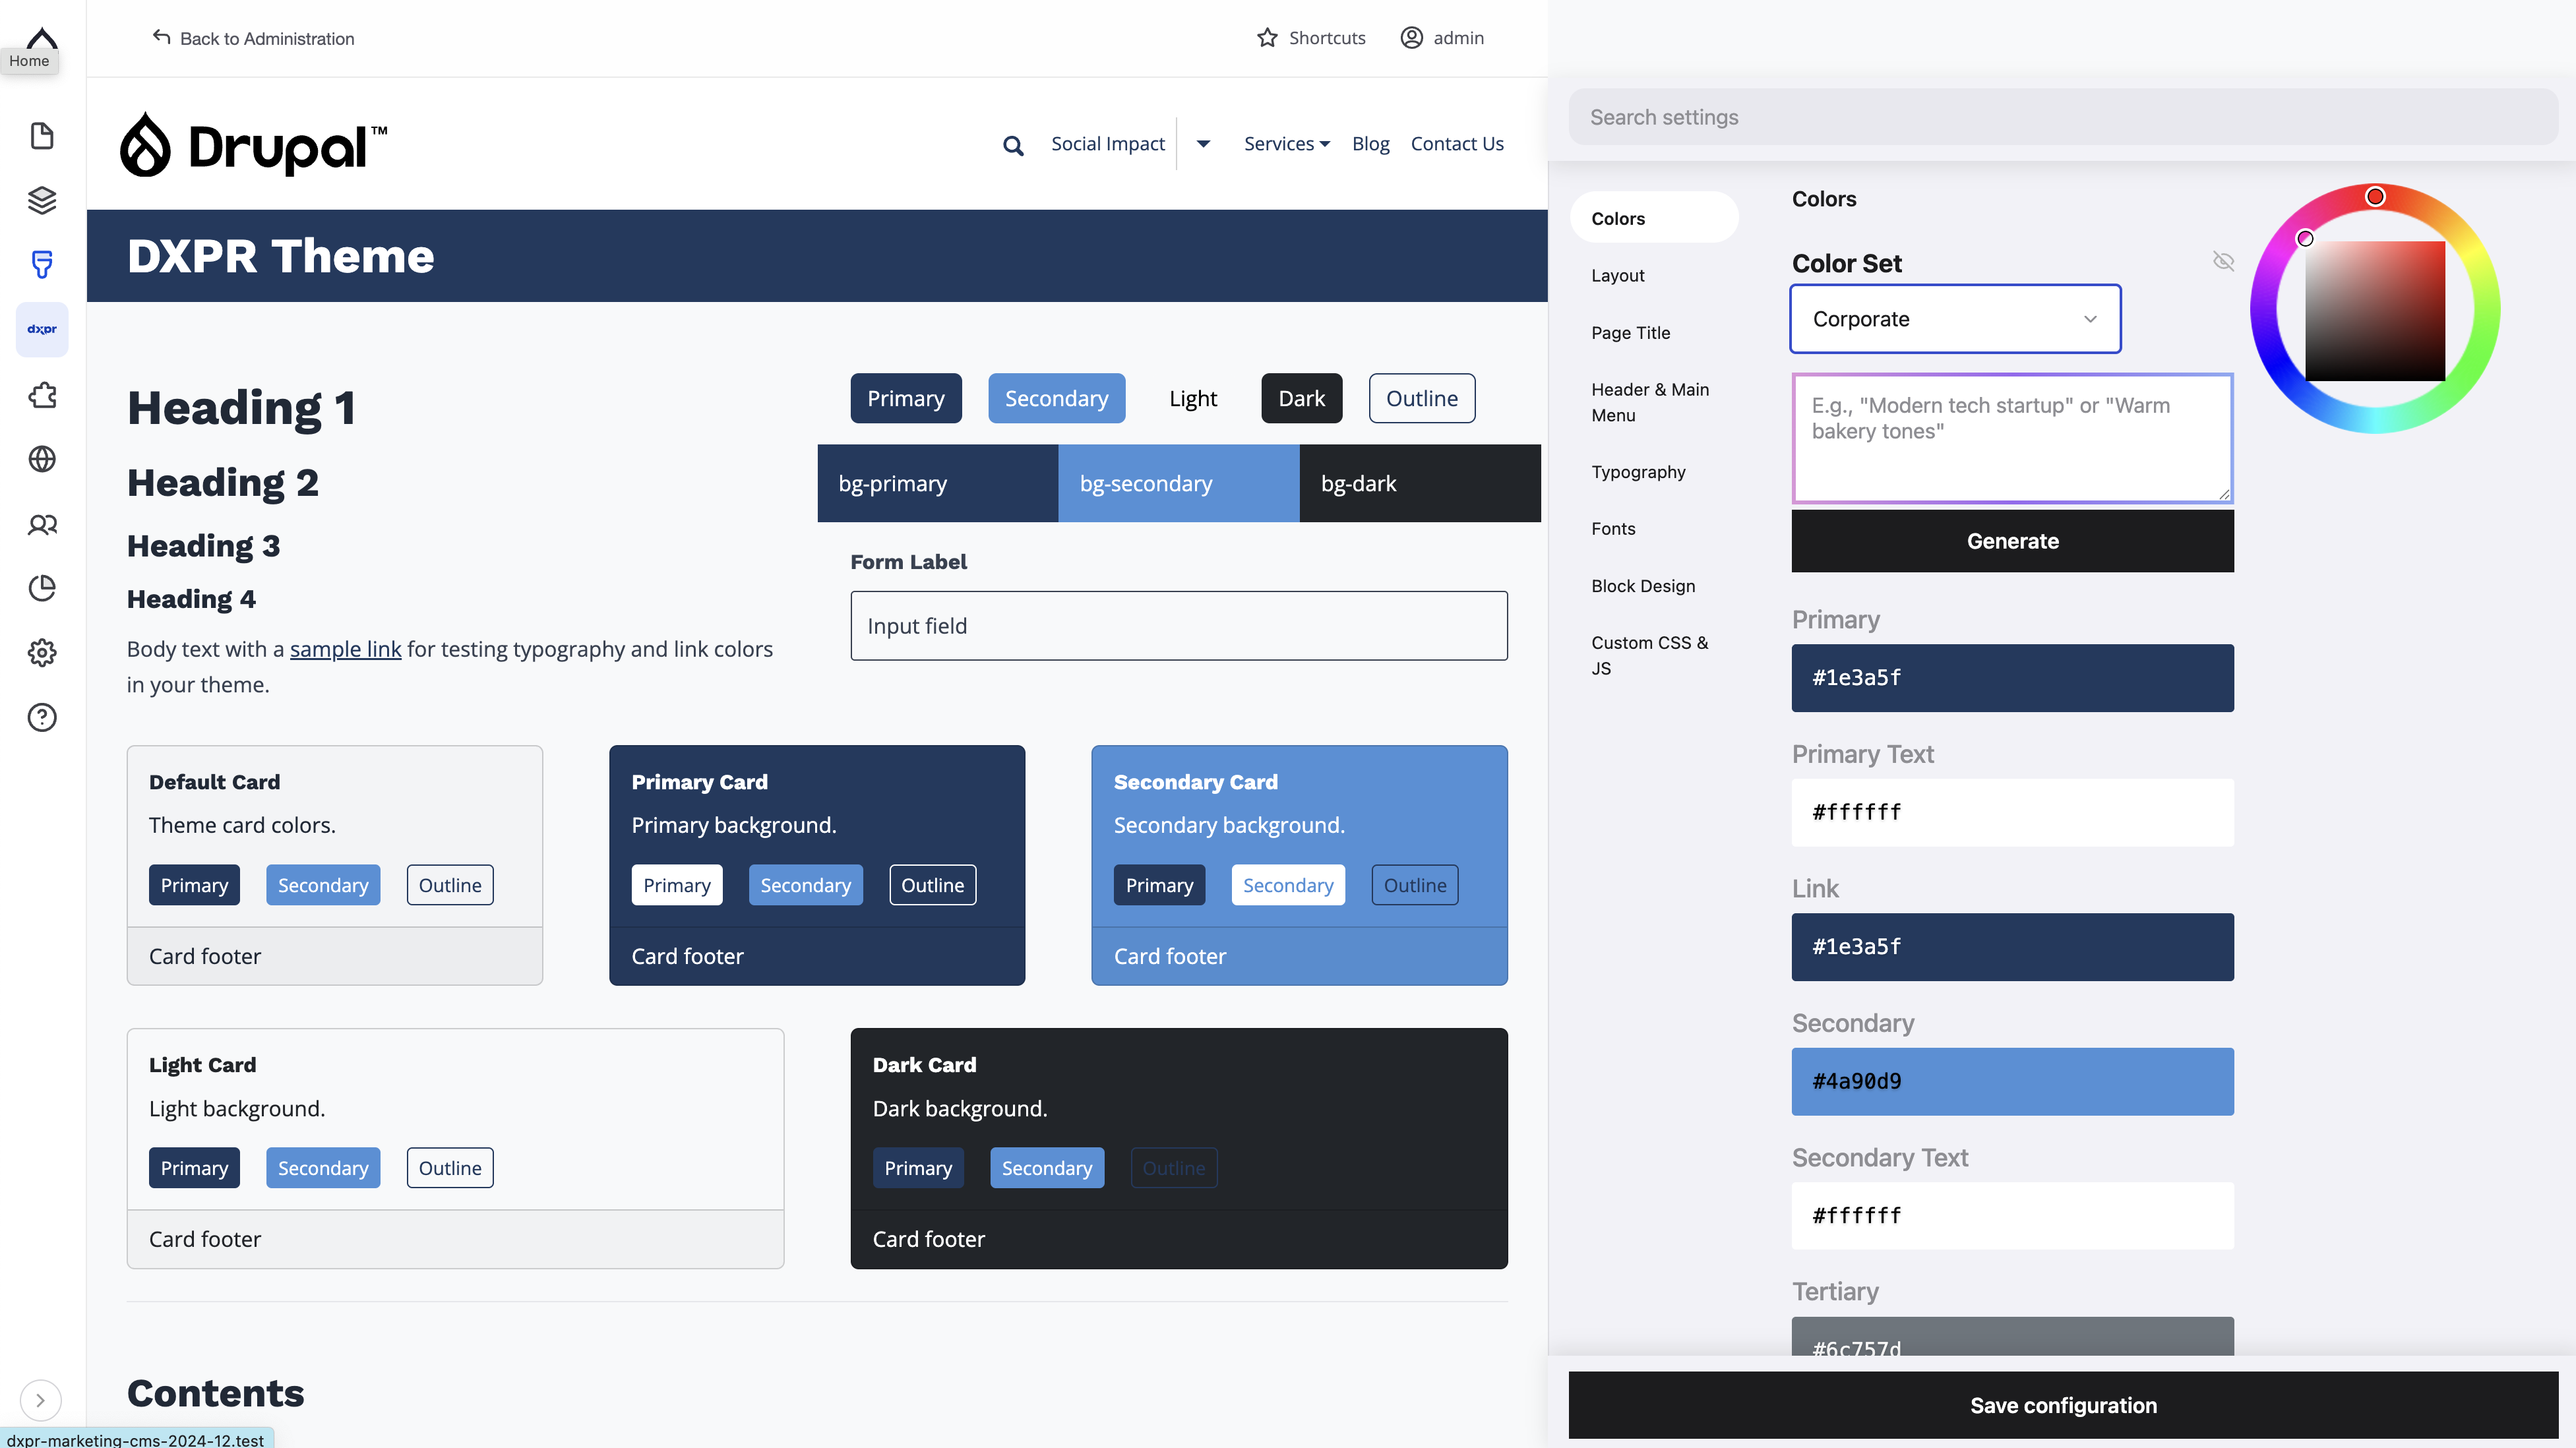Switch to the Page Title settings tab
The width and height of the screenshot is (2576, 1448).
pyautogui.click(x=1630, y=332)
